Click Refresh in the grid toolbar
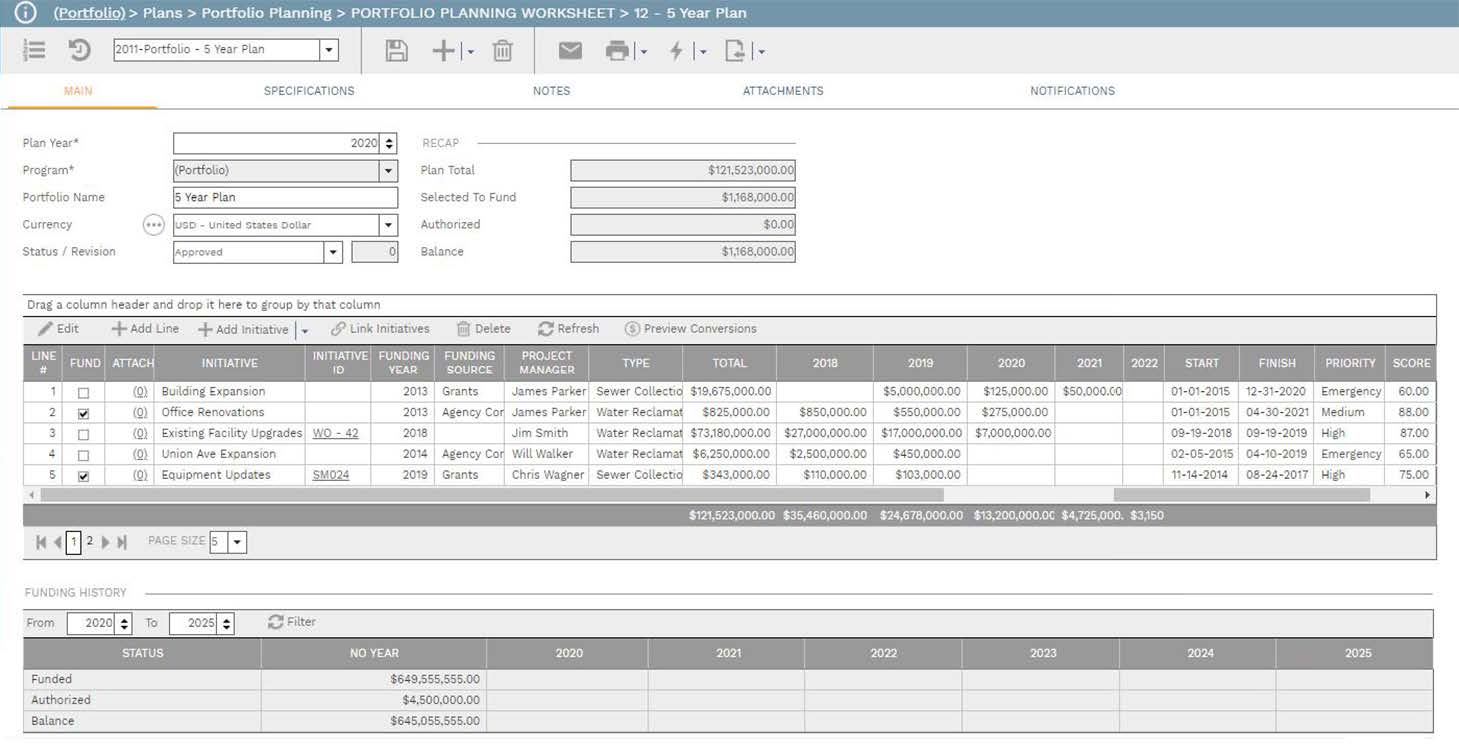 coord(568,329)
